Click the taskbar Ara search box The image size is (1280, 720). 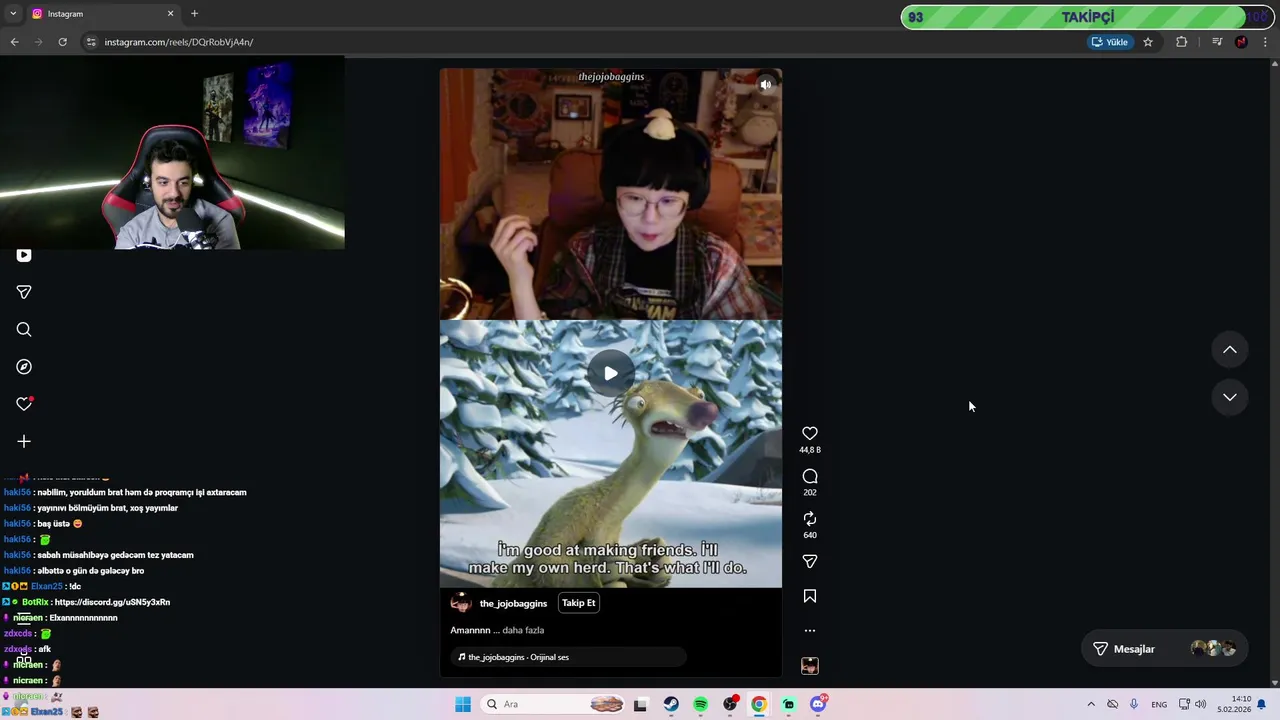[x=552, y=704]
